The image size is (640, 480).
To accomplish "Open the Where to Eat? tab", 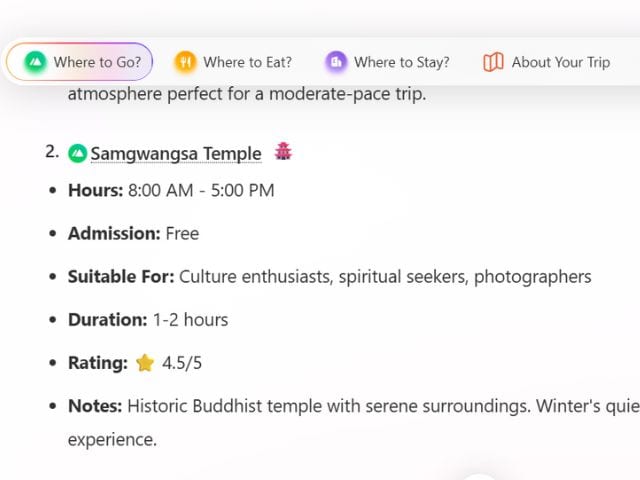I will click(247, 62).
